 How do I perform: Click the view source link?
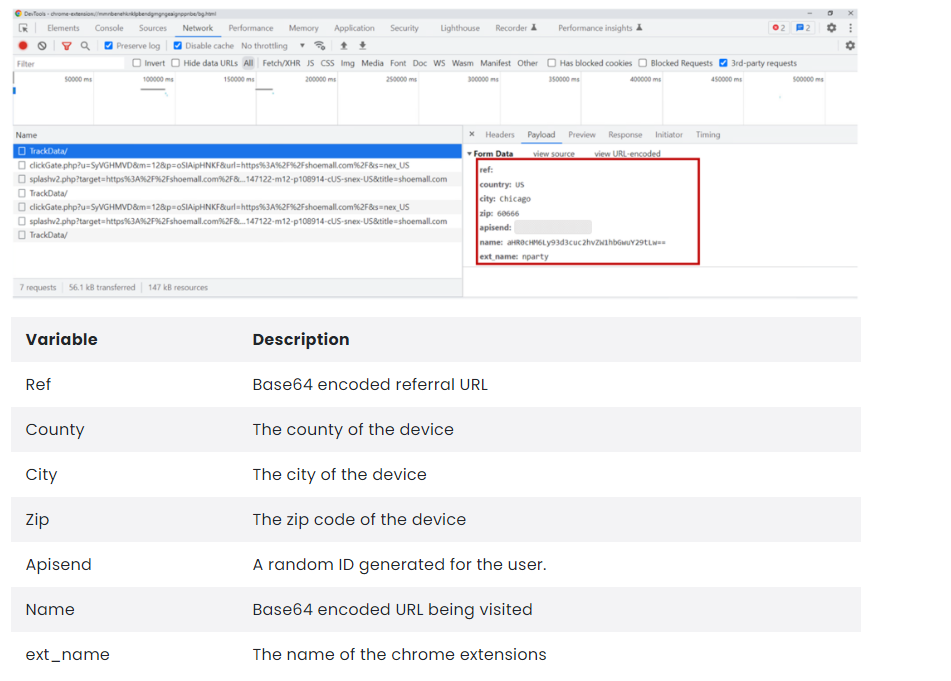(553, 154)
